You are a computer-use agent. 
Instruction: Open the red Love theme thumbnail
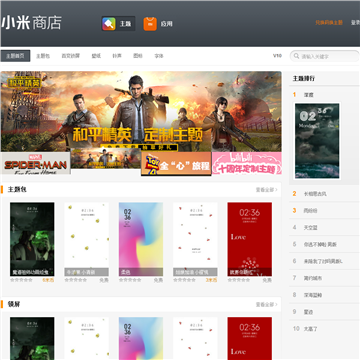(x=249, y=239)
